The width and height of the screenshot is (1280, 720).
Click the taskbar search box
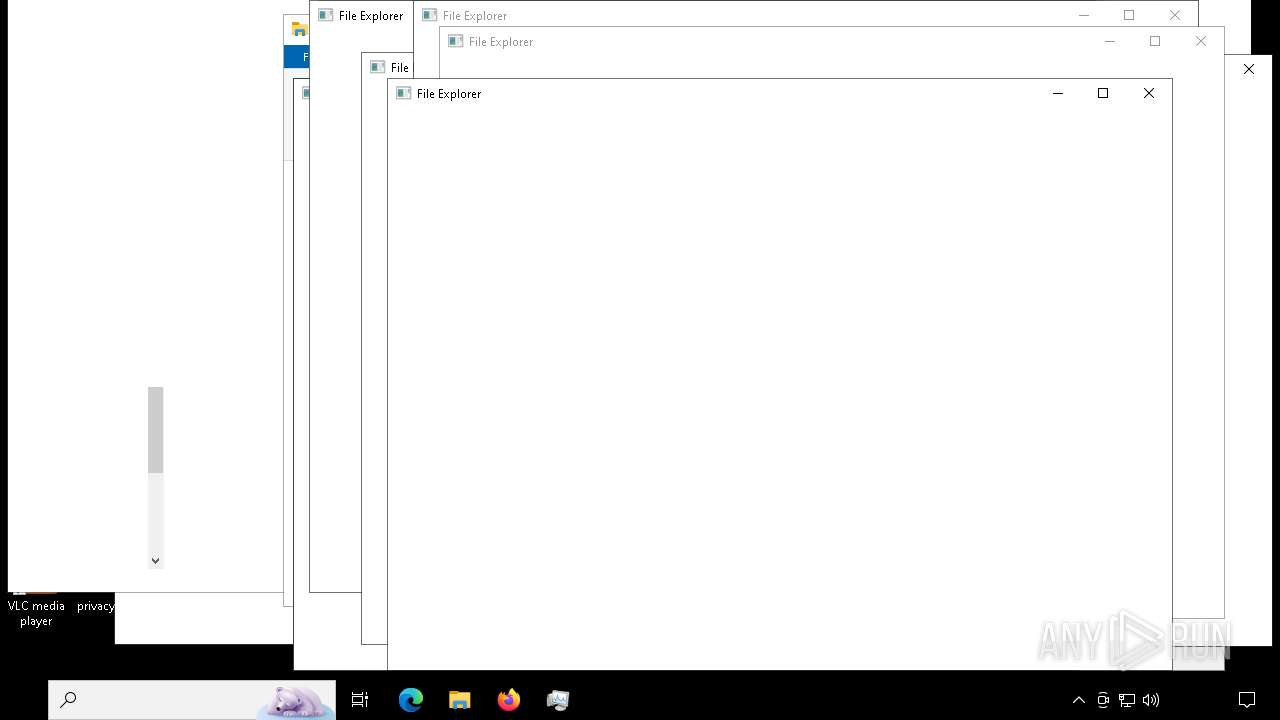[192, 700]
